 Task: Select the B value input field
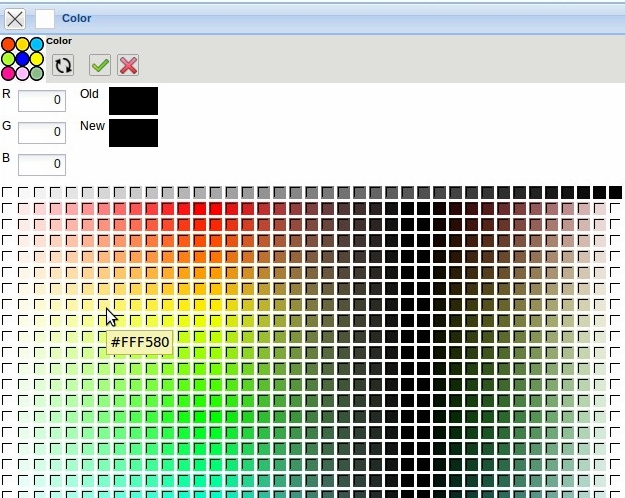(42, 164)
